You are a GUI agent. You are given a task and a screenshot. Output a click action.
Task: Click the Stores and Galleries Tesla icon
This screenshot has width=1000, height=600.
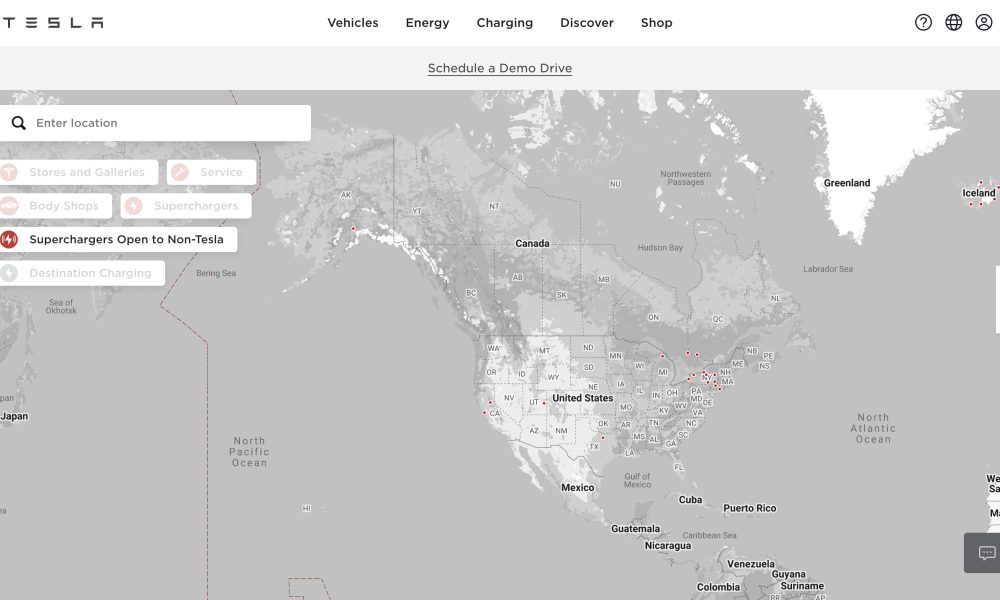click(x=9, y=172)
